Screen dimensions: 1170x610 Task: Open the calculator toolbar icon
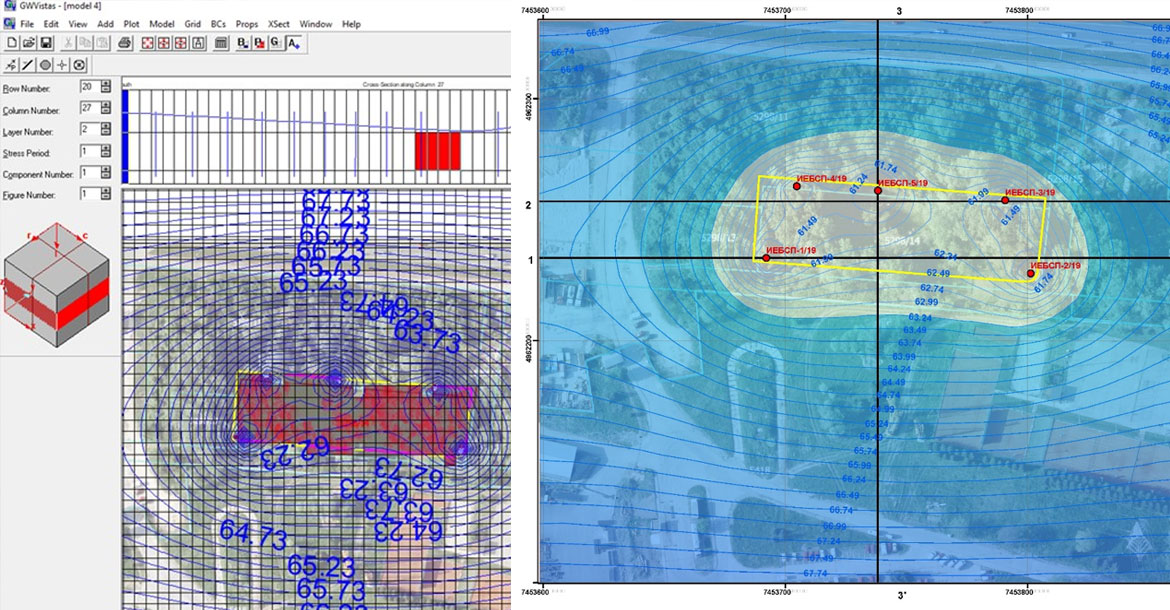221,43
